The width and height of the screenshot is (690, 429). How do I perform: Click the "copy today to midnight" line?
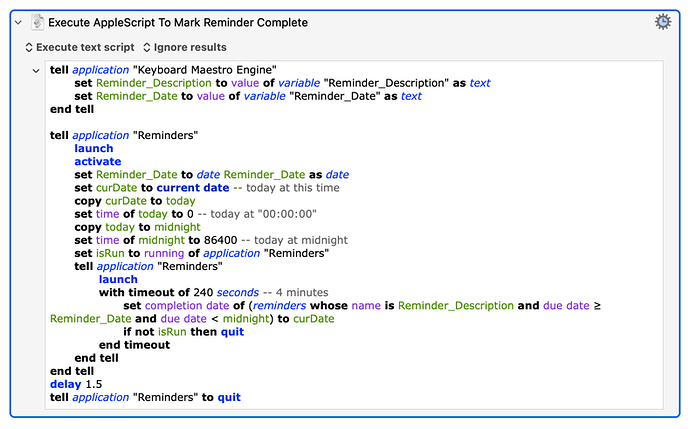[136, 227]
